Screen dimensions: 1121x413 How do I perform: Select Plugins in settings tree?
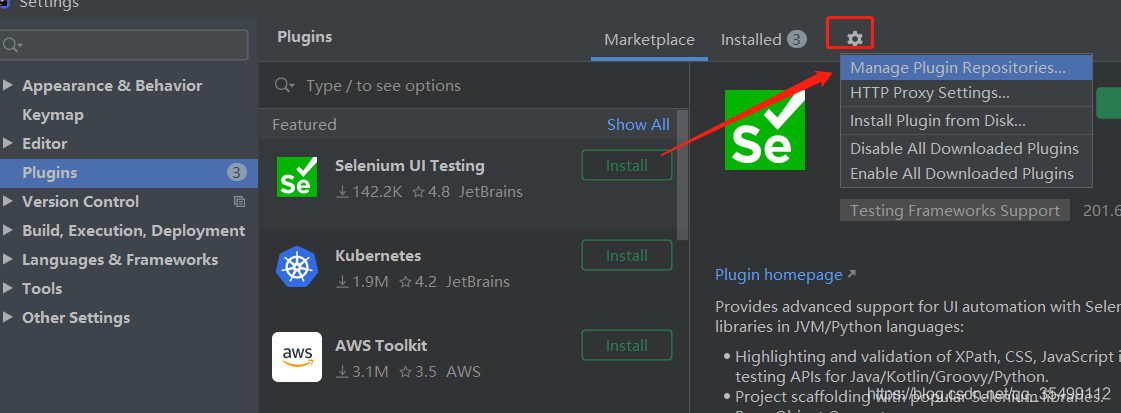(x=129, y=173)
